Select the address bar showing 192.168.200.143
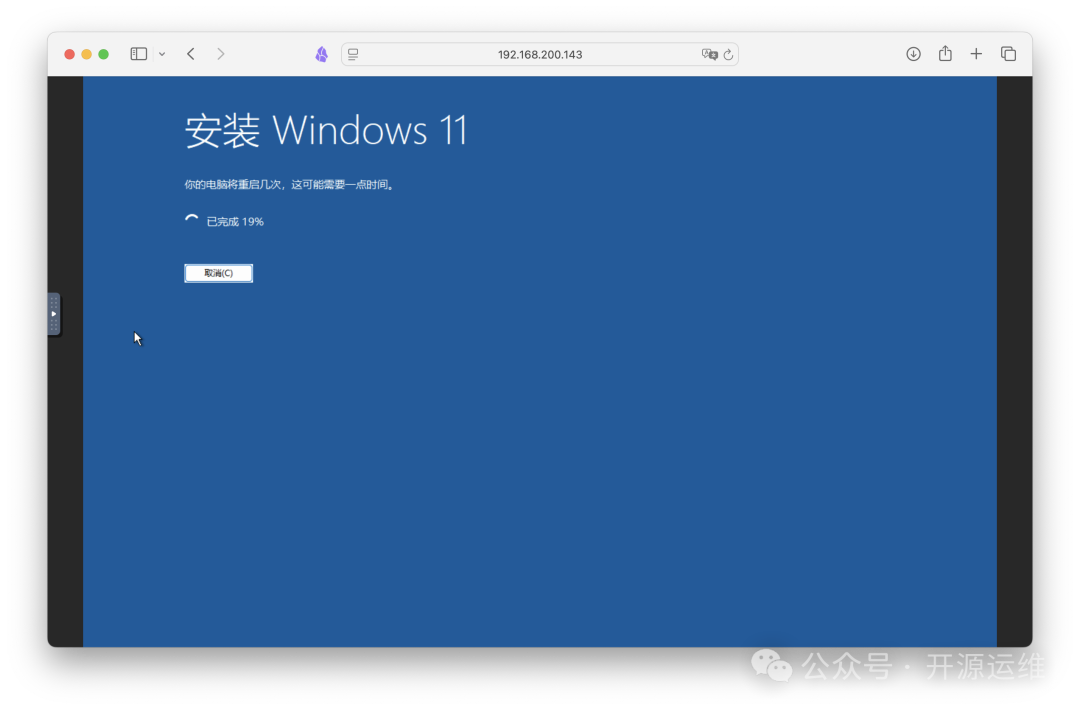 (x=540, y=54)
